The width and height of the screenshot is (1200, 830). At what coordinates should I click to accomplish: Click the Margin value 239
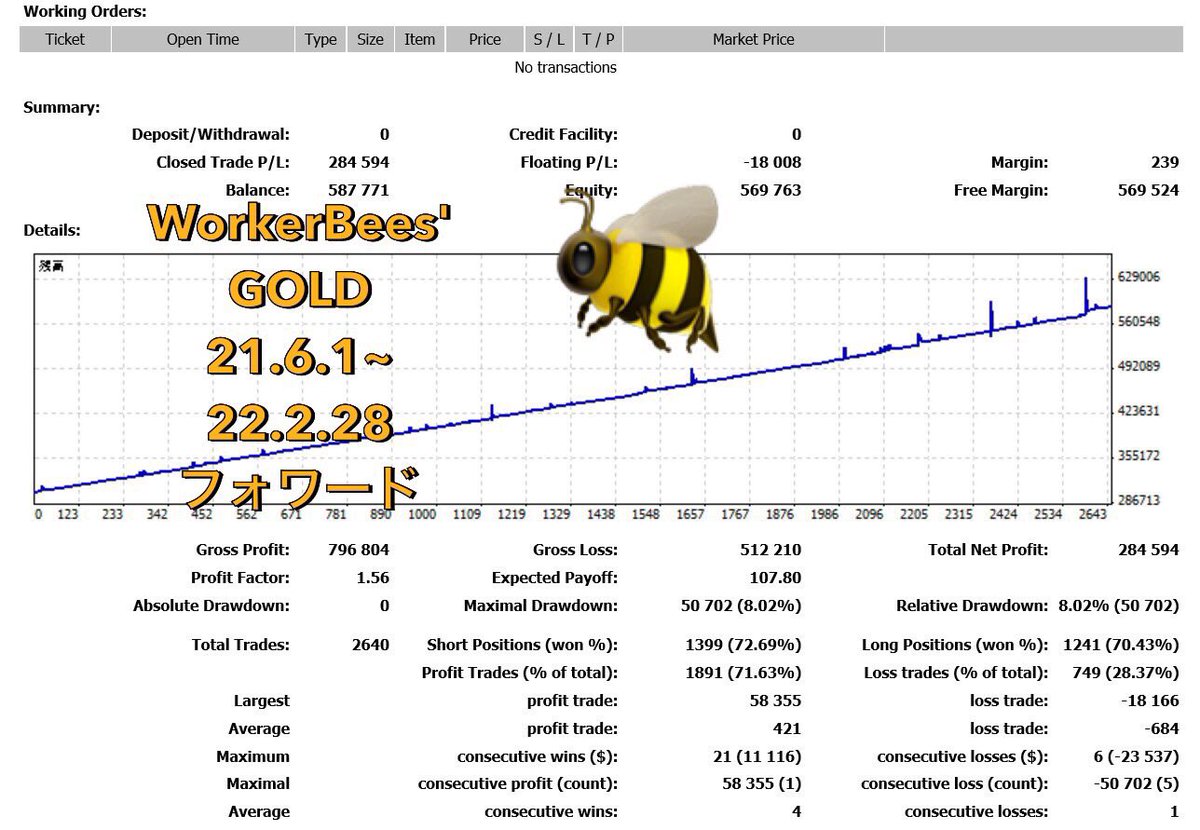click(1164, 162)
